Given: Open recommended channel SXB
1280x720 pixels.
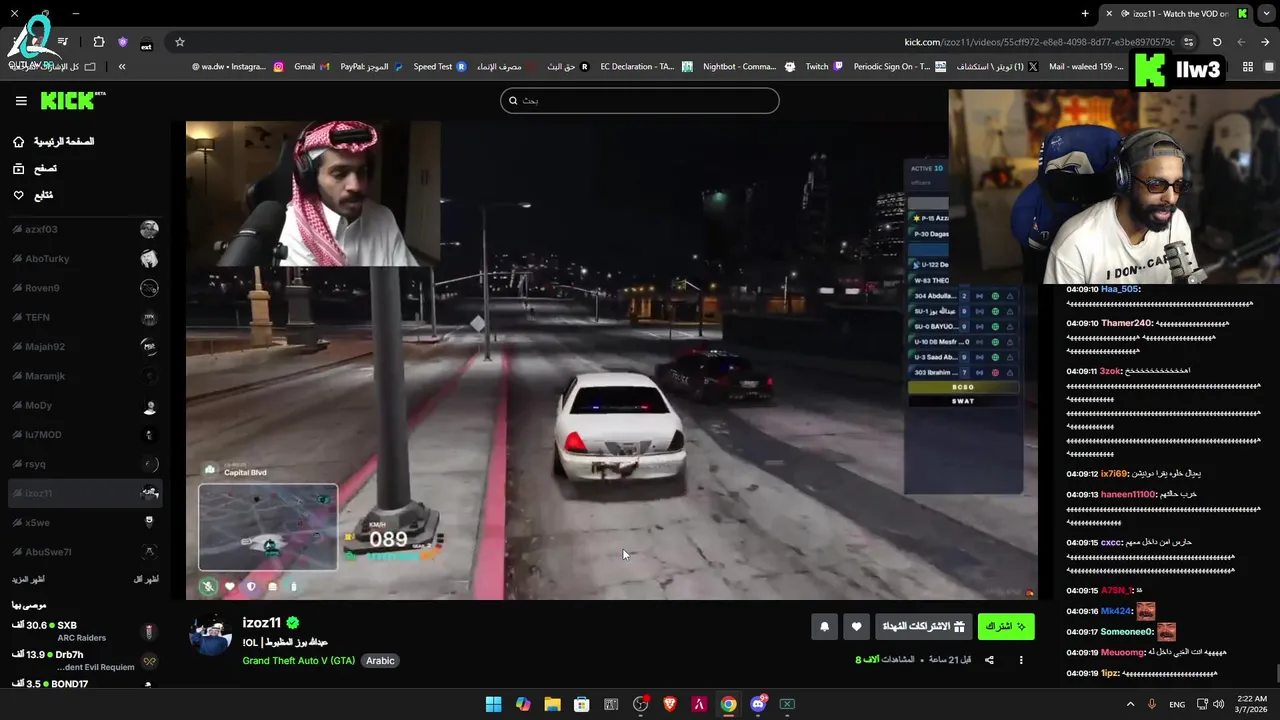Looking at the screenshot, I should pyautogui.click(x=85, y=631).
